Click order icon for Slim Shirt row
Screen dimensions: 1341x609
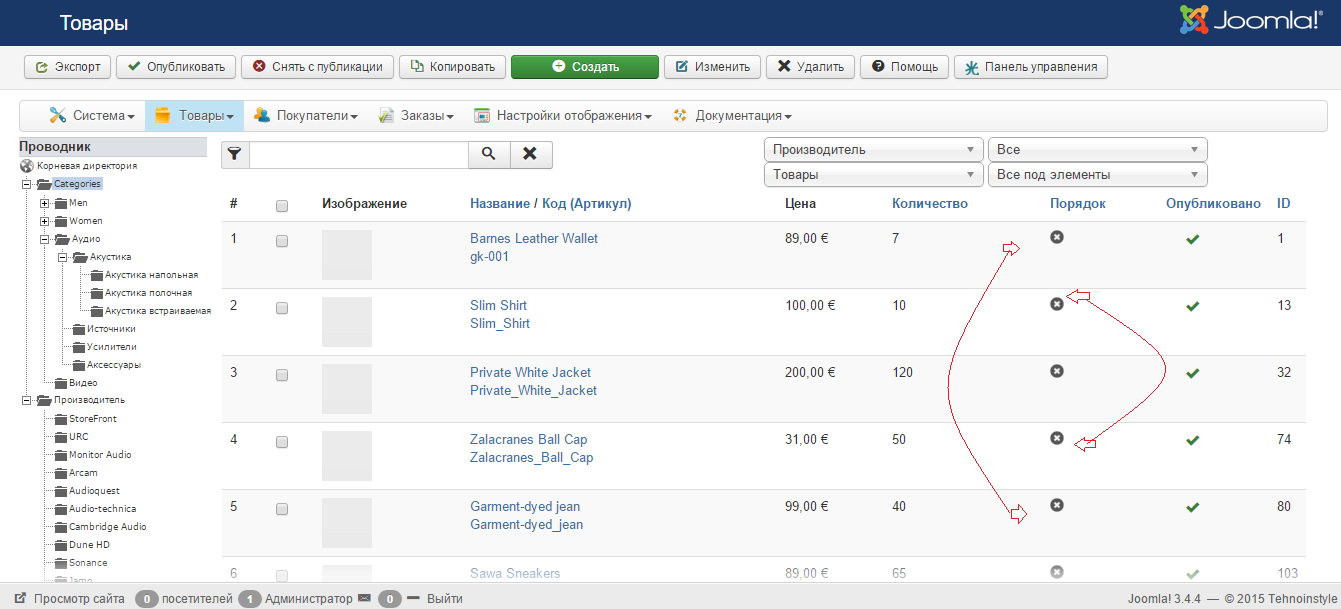[1057, 304]
